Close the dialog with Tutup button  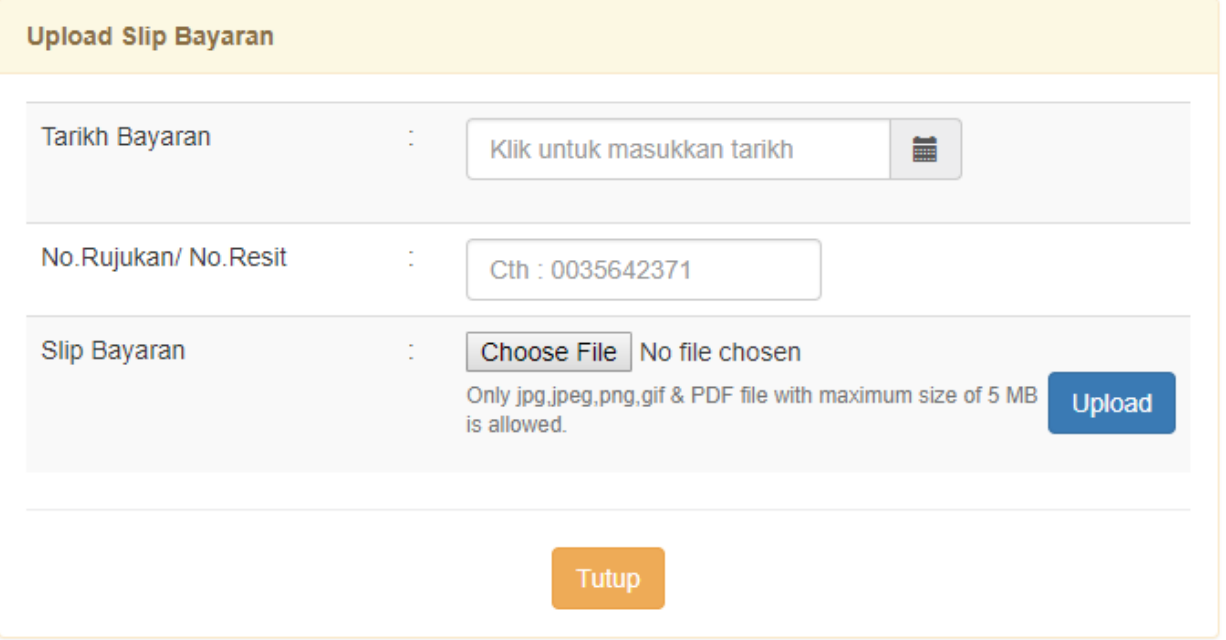(x=608, y=578)
